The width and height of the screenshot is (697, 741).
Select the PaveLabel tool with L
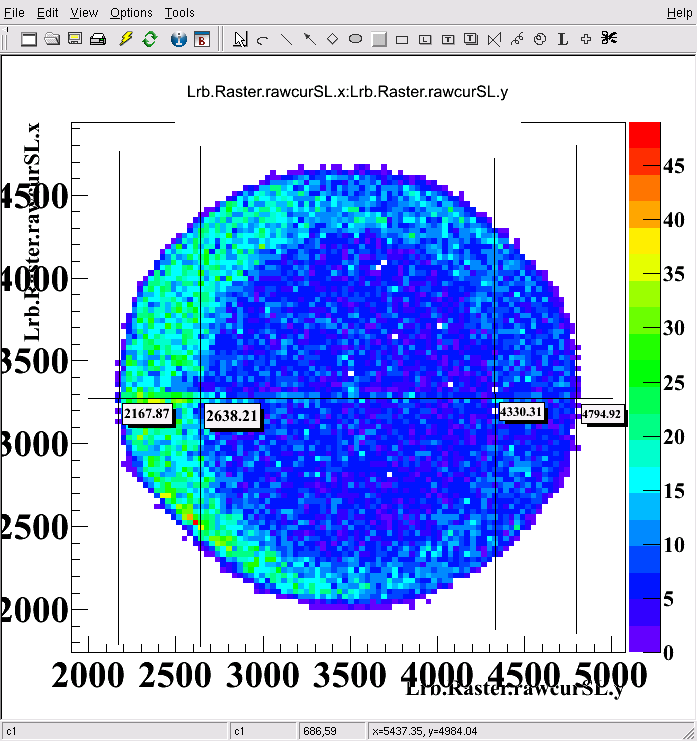point(425,39)
